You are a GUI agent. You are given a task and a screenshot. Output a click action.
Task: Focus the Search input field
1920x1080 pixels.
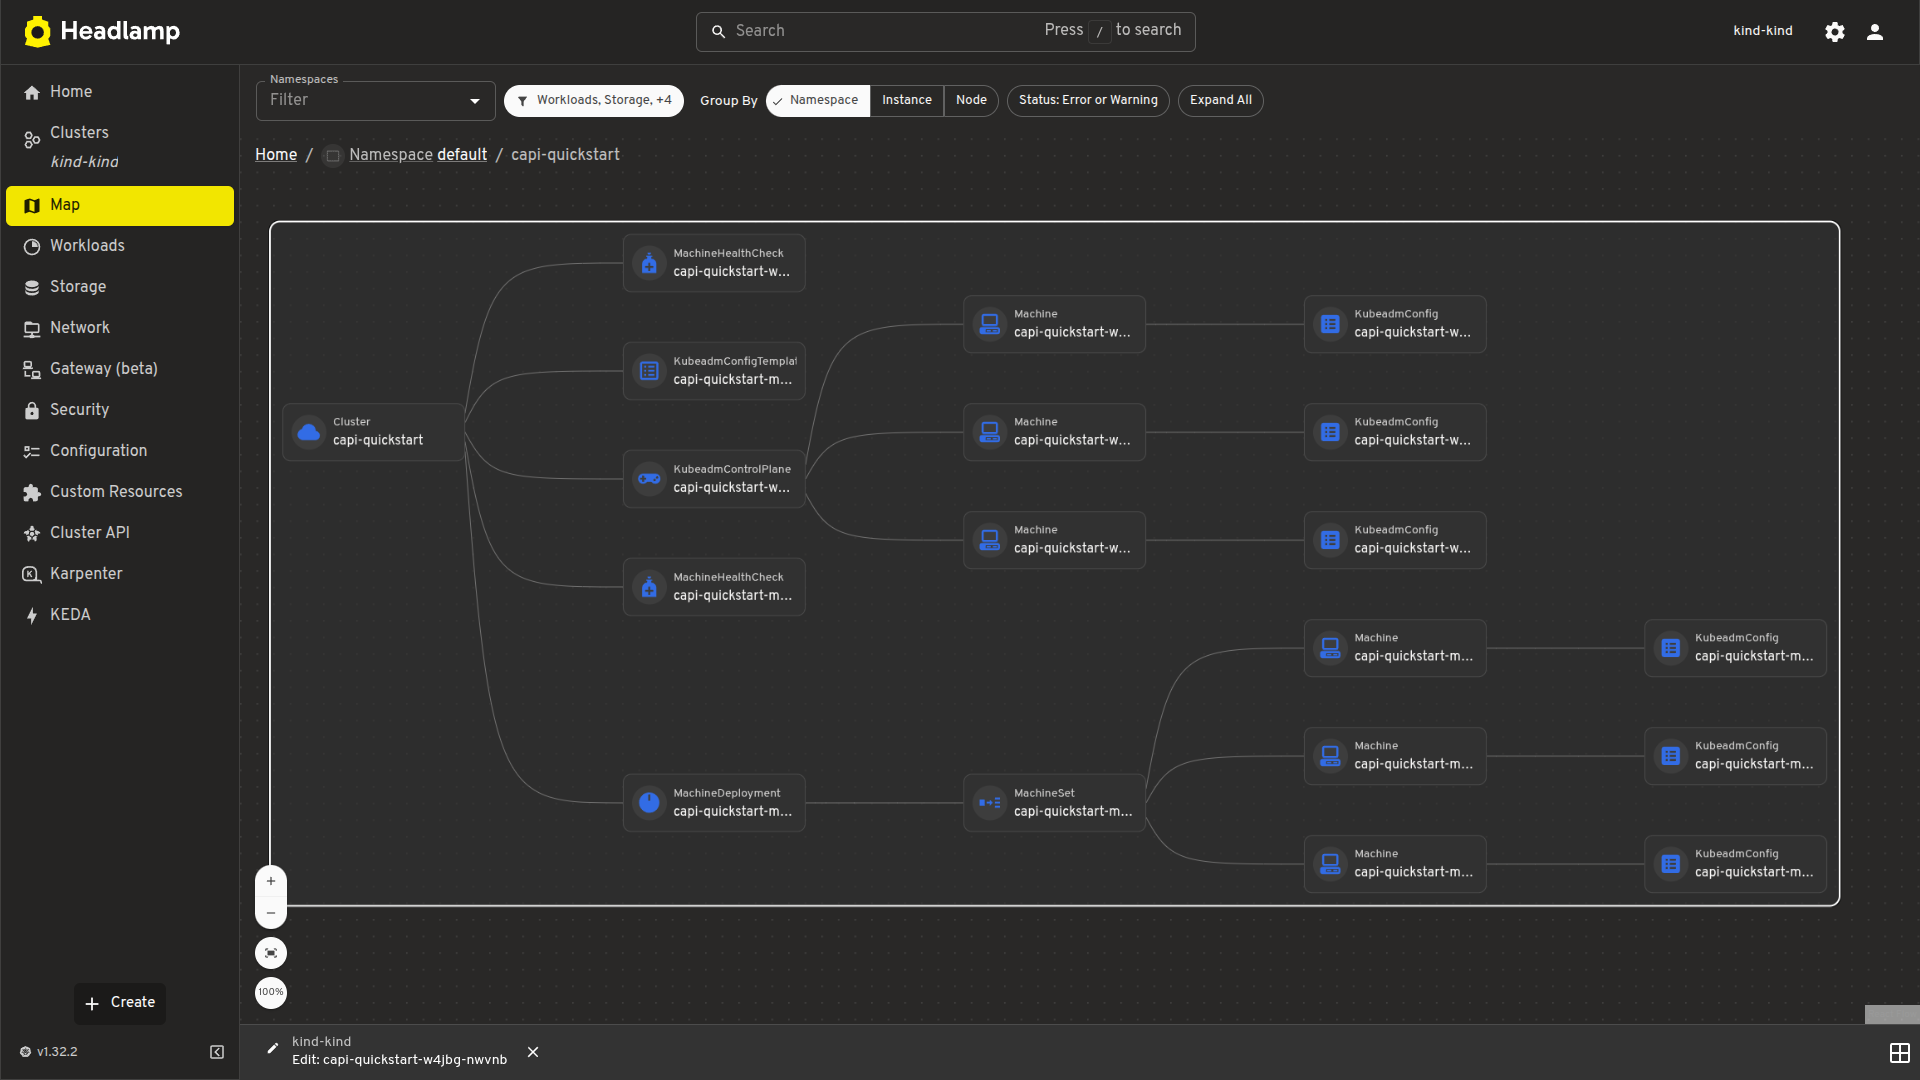click(x=945, y=32)
